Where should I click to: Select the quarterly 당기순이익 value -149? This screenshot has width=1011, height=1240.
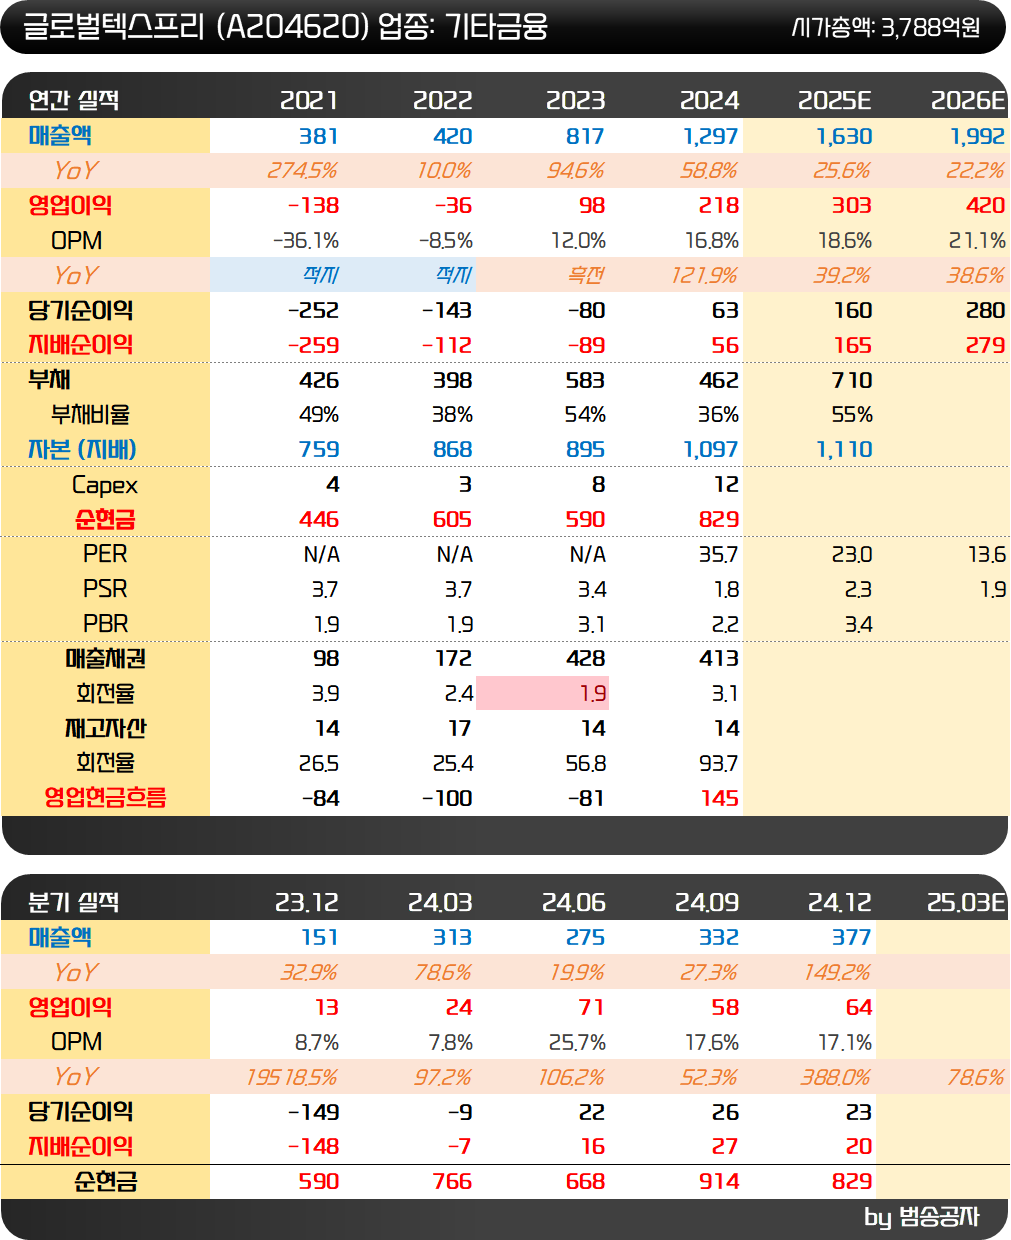(x=313, y=1112)
